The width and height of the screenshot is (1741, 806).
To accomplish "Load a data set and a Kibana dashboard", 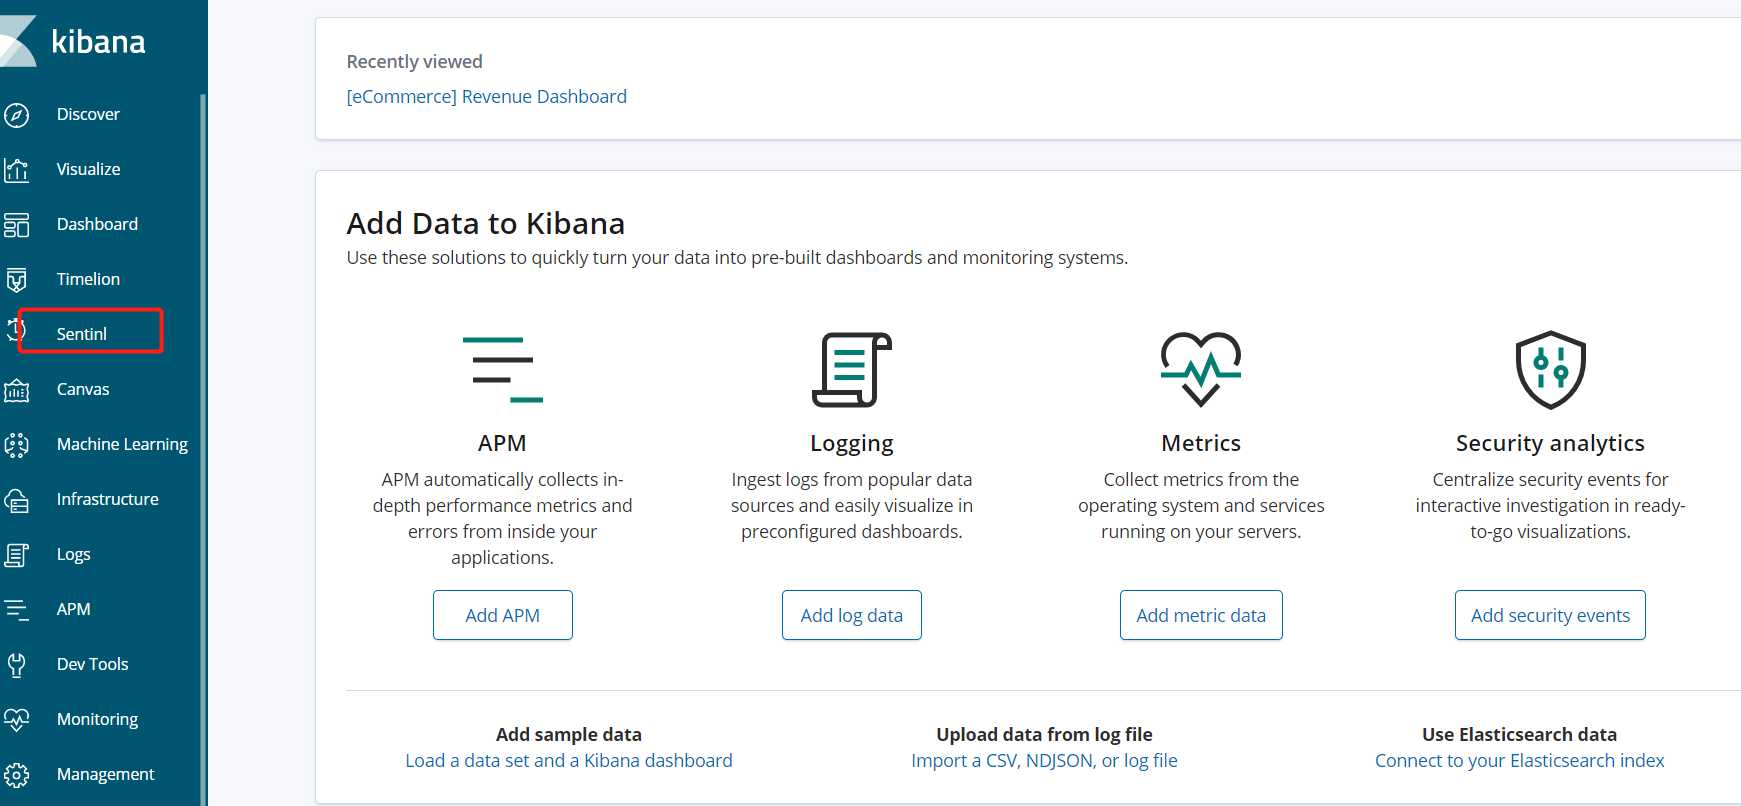I will (568, 760).
